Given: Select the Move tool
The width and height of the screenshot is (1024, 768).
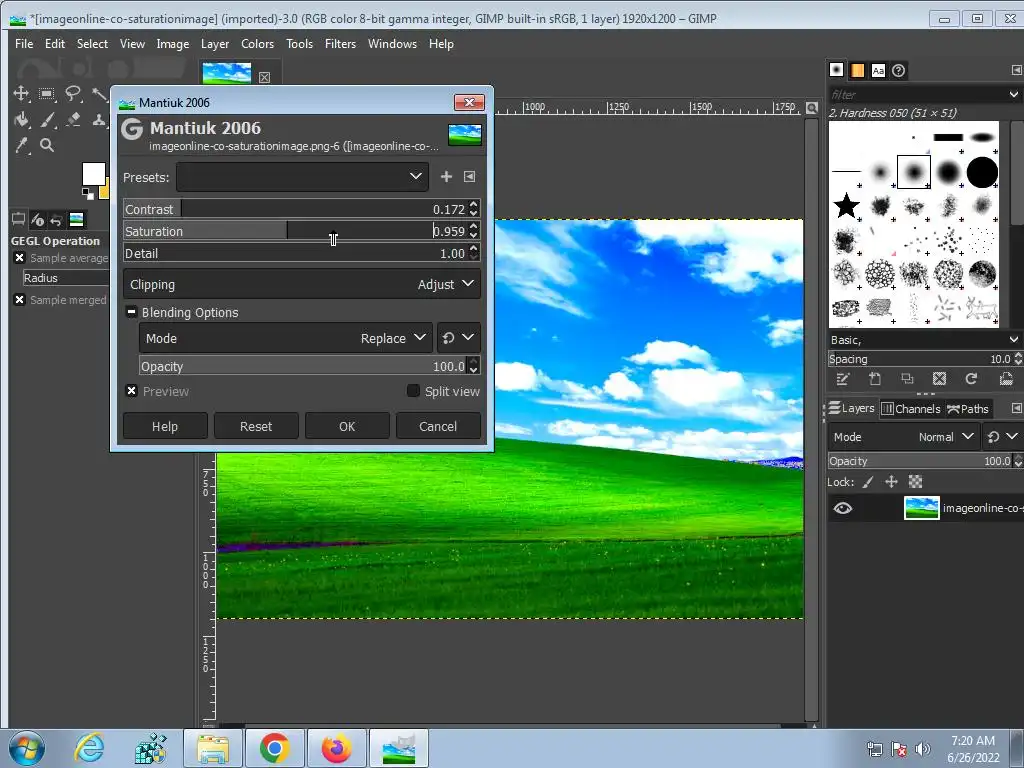Looking at the screenshot, I should 21,93.
